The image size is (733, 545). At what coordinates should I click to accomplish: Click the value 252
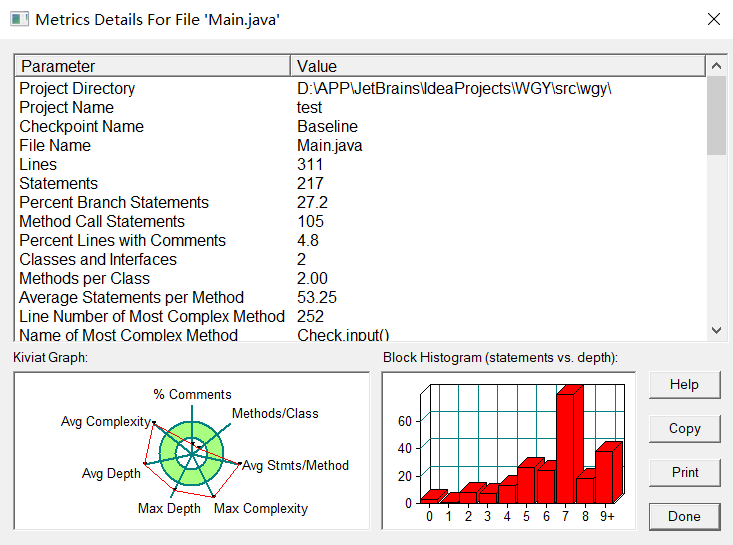(310, 316)
